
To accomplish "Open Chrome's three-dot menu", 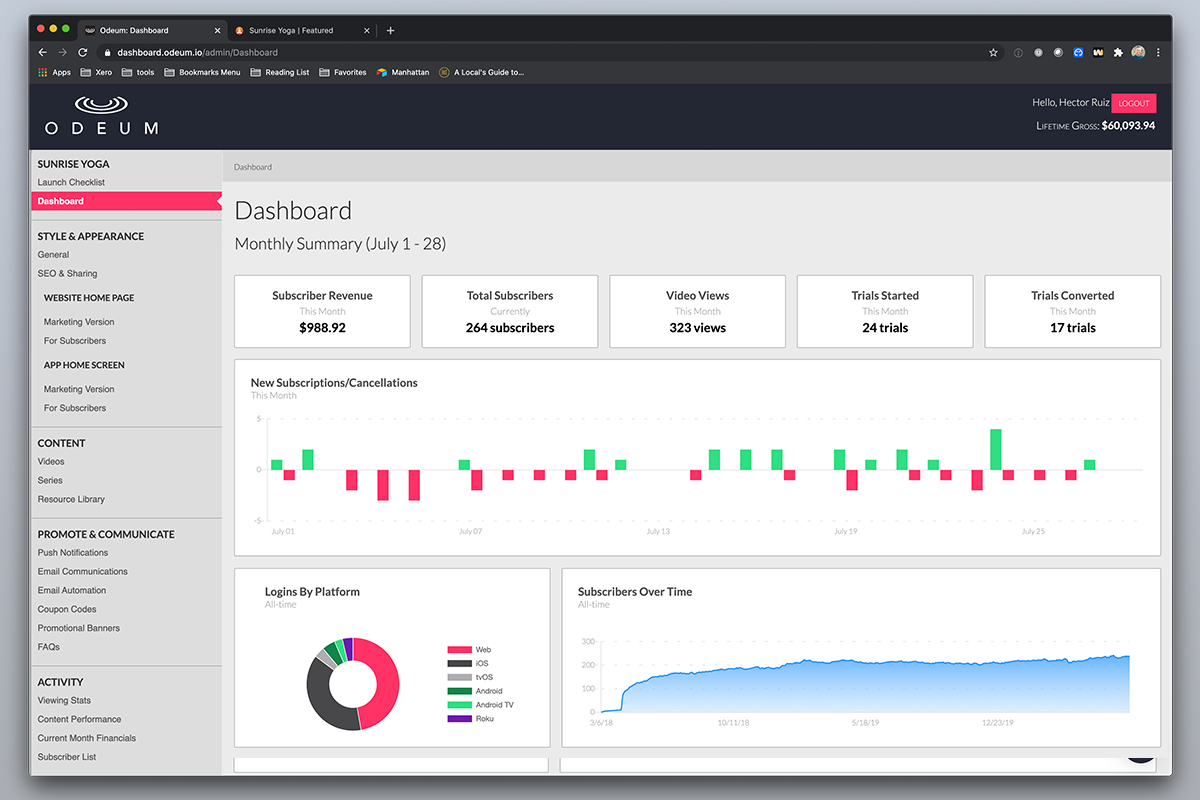I will click(x=1158, y=52).
